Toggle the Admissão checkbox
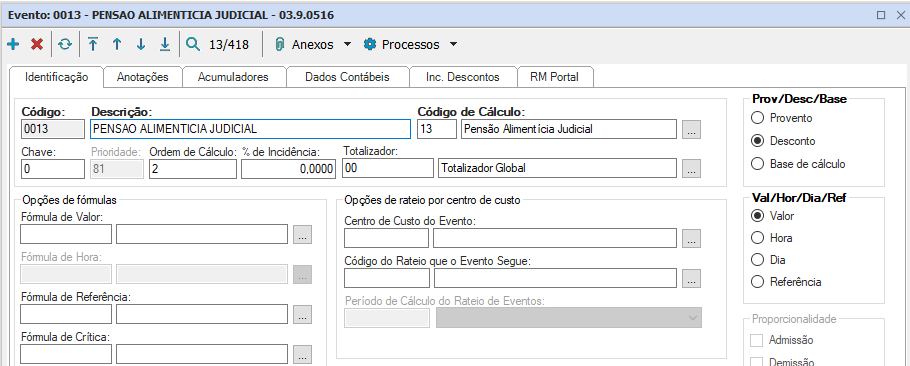Image resolution: width=910 pixels, height=366 pixels. 756,340
